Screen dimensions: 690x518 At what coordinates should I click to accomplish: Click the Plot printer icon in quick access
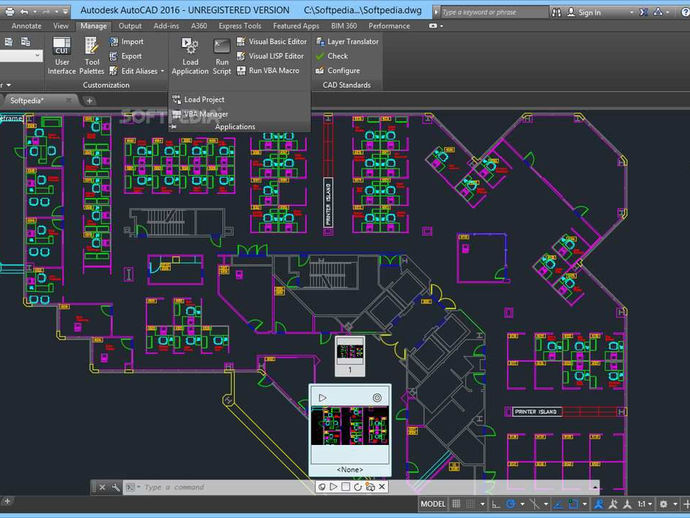point(9,12)
